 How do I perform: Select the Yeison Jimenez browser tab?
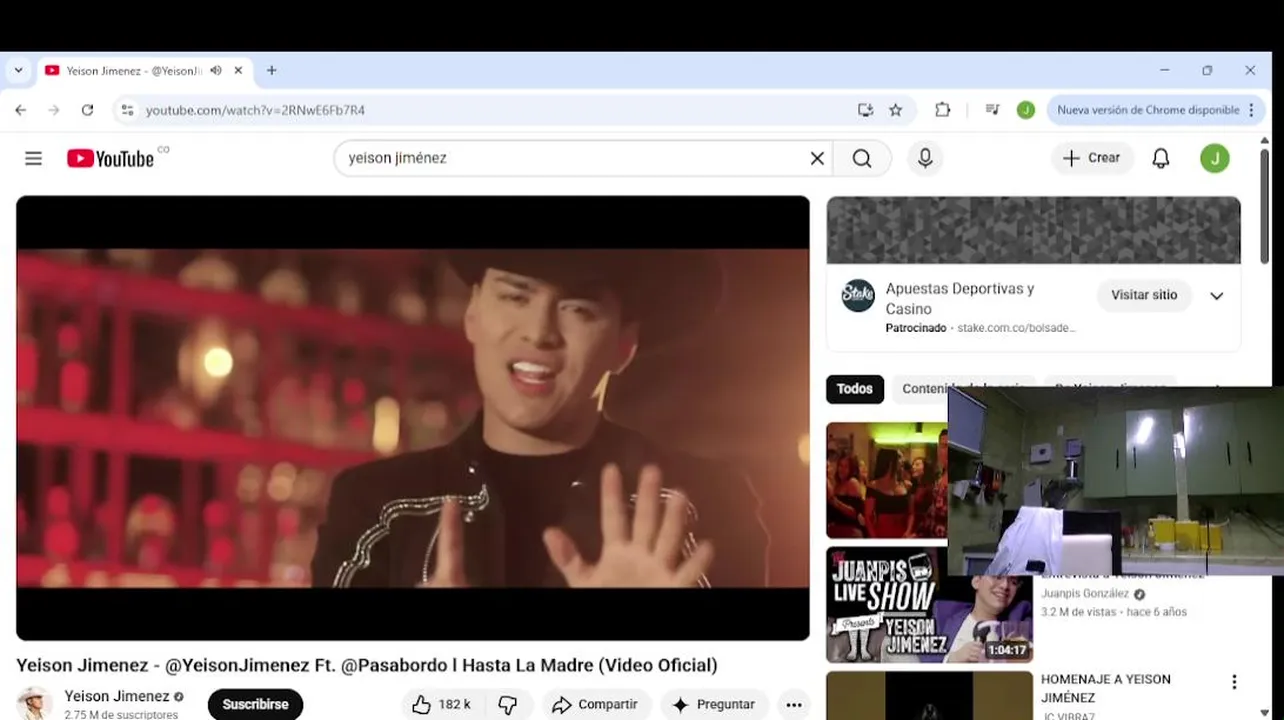click(133, 71)
